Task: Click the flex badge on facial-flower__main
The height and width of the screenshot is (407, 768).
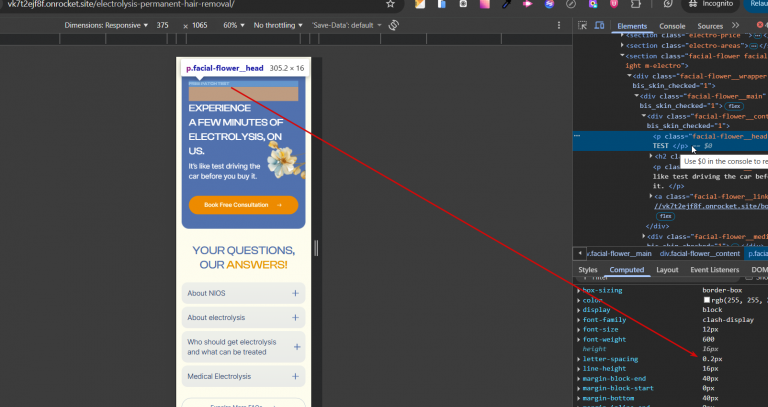Action: 734,106
